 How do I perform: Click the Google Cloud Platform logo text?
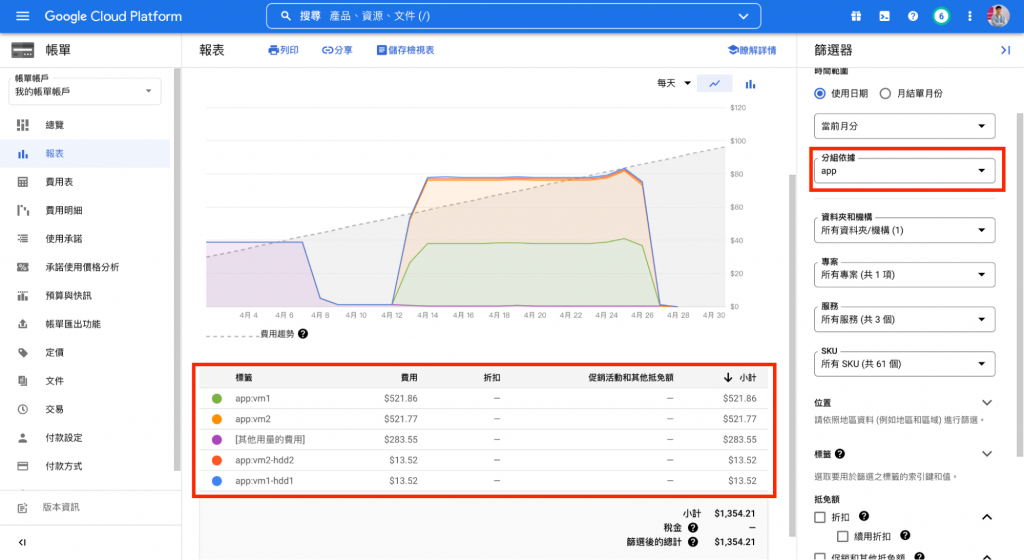click(113, 16)
